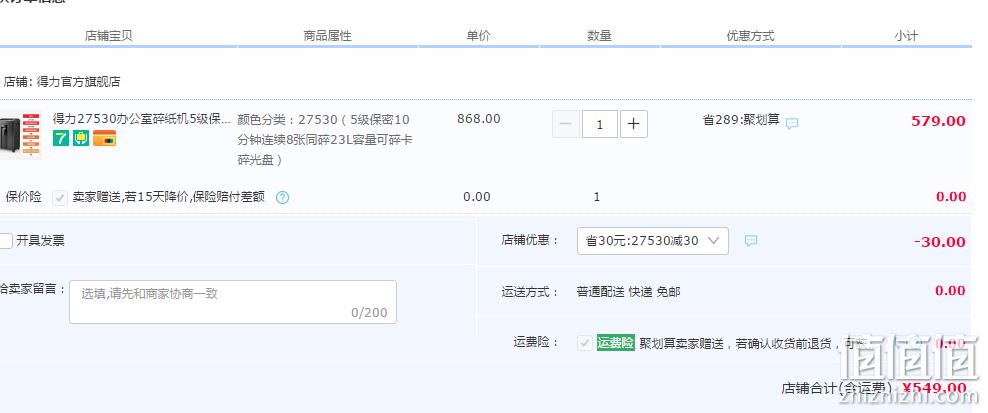Toggle the 运费险 shipping insurance checkbox
Viewport: 988px width, 413px height.
pyautogui.click(x=585, y=343)
